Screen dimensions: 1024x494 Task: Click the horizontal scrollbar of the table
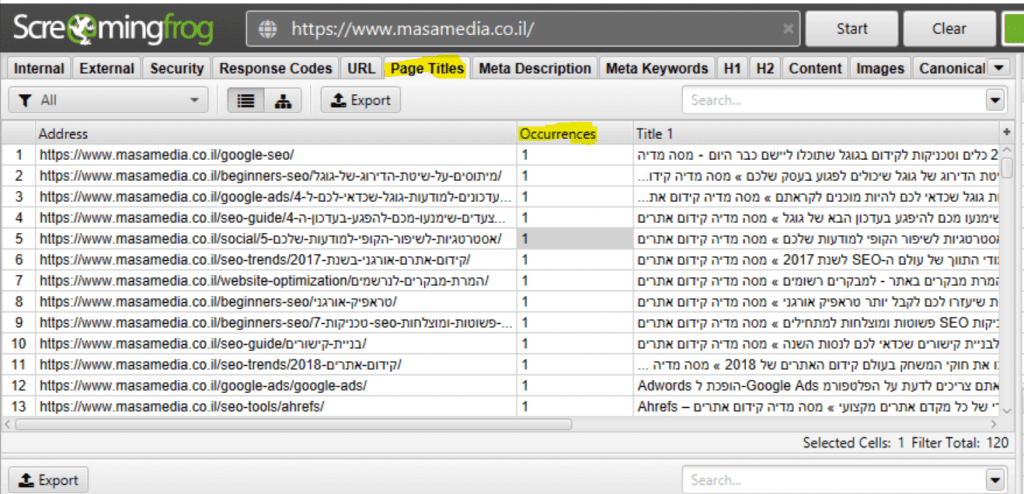tap(293, 424)
